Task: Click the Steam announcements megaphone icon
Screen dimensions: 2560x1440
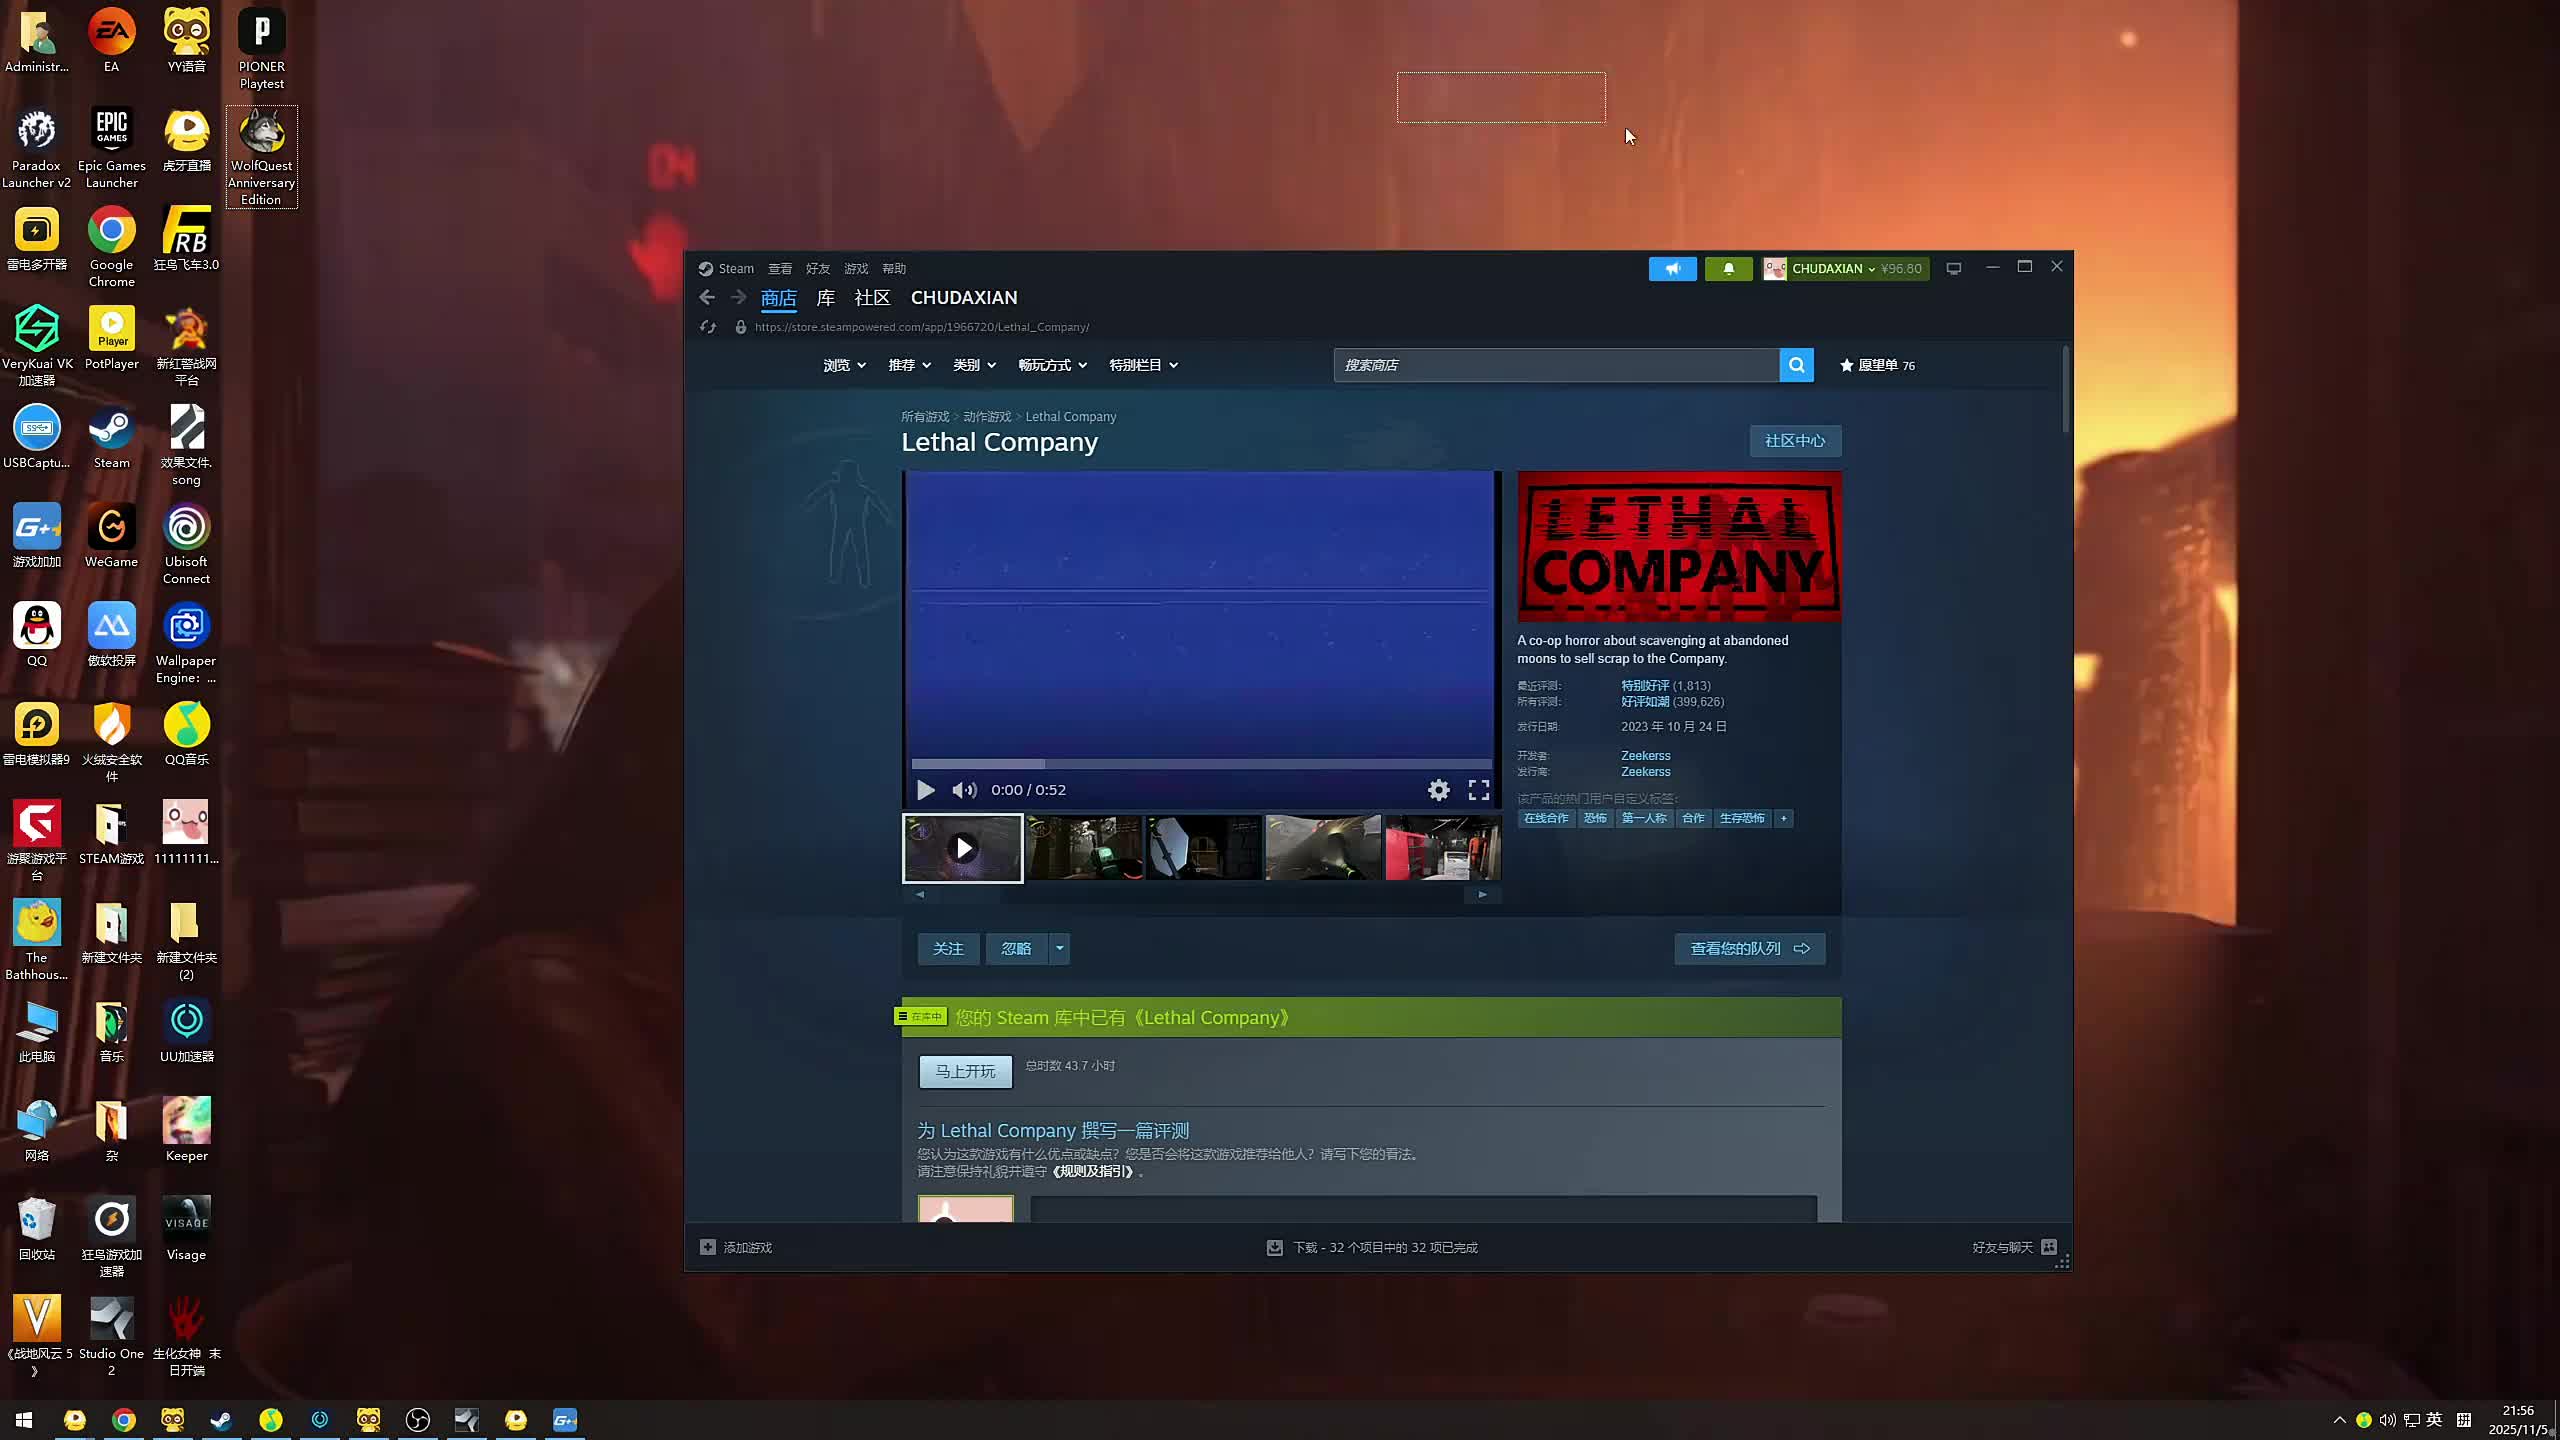Action: [x=1672, y=268]
